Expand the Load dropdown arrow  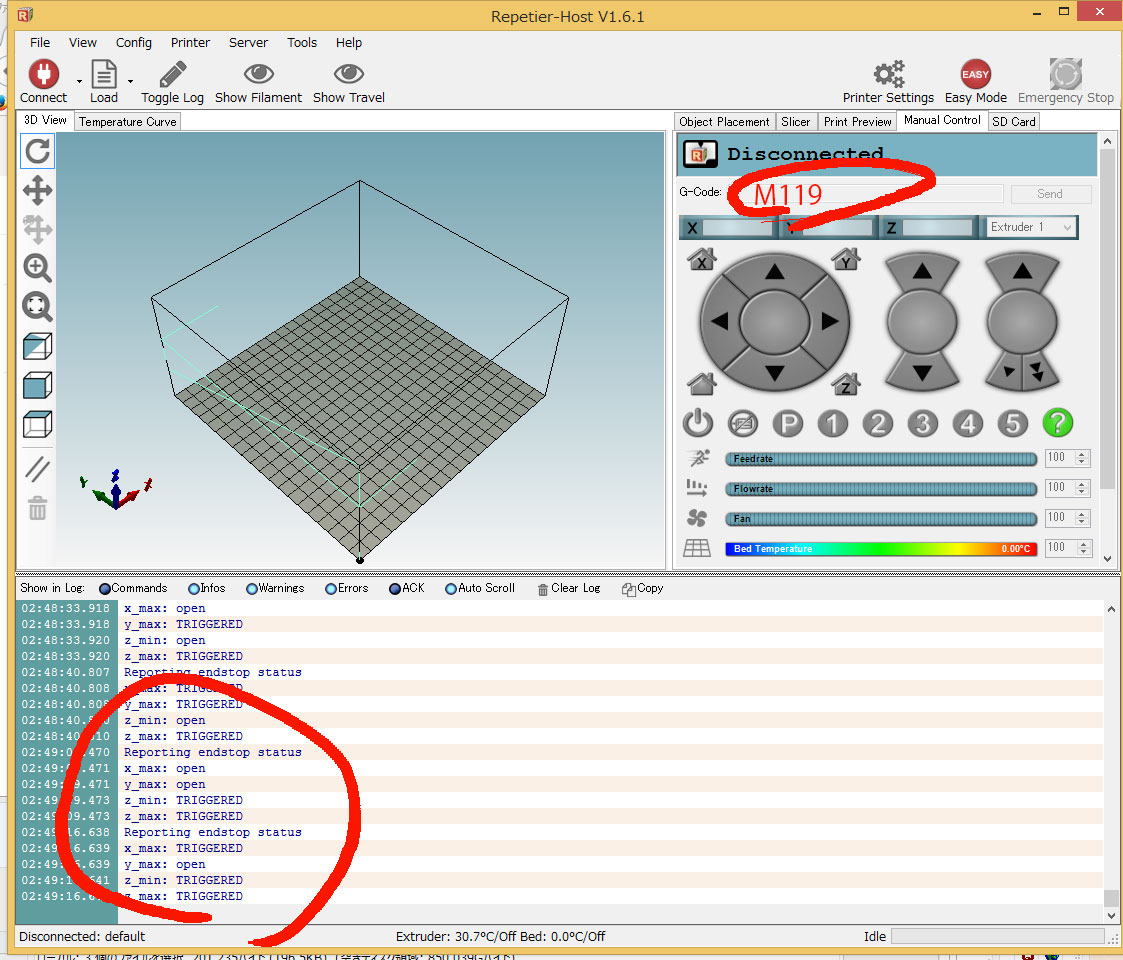pyautogui.click(x=130, y=82)
